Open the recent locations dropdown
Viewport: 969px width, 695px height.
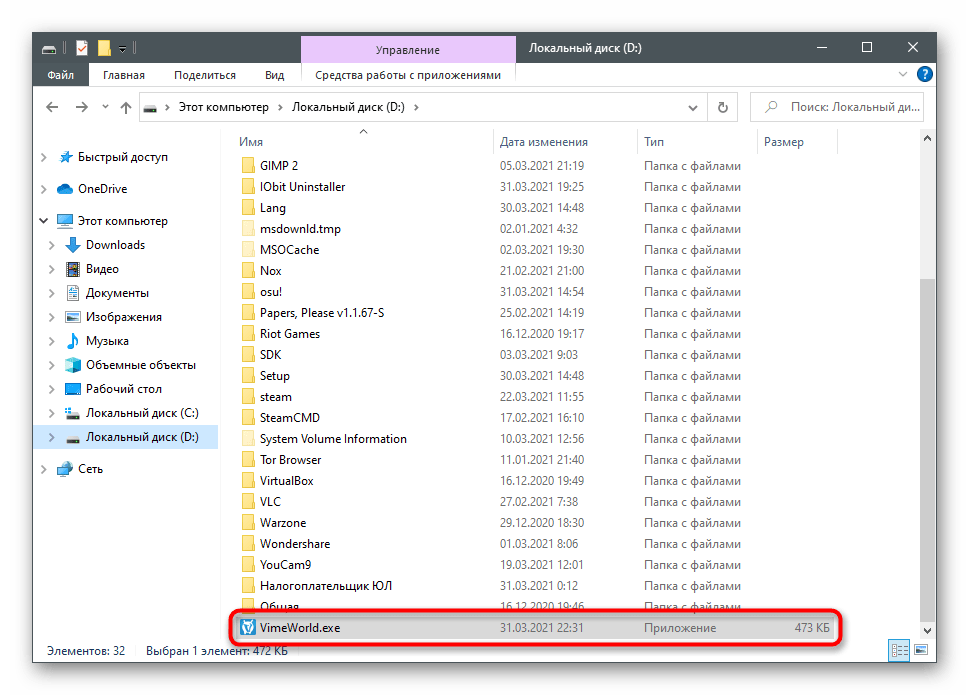tap(105, 107)
